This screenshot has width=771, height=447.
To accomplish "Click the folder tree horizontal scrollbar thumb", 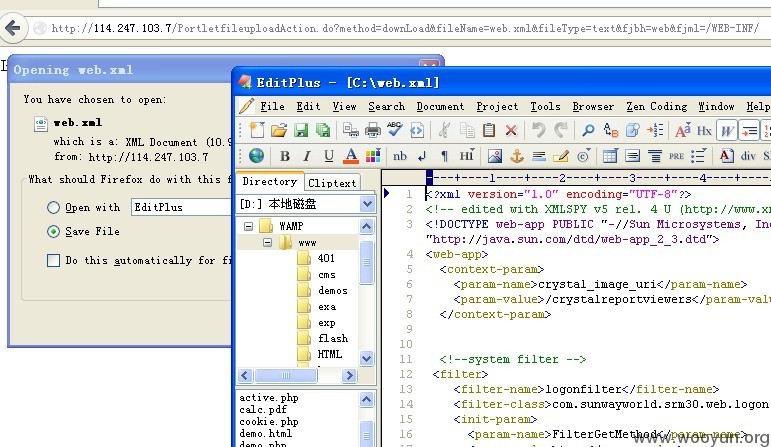I will [286, 376].
